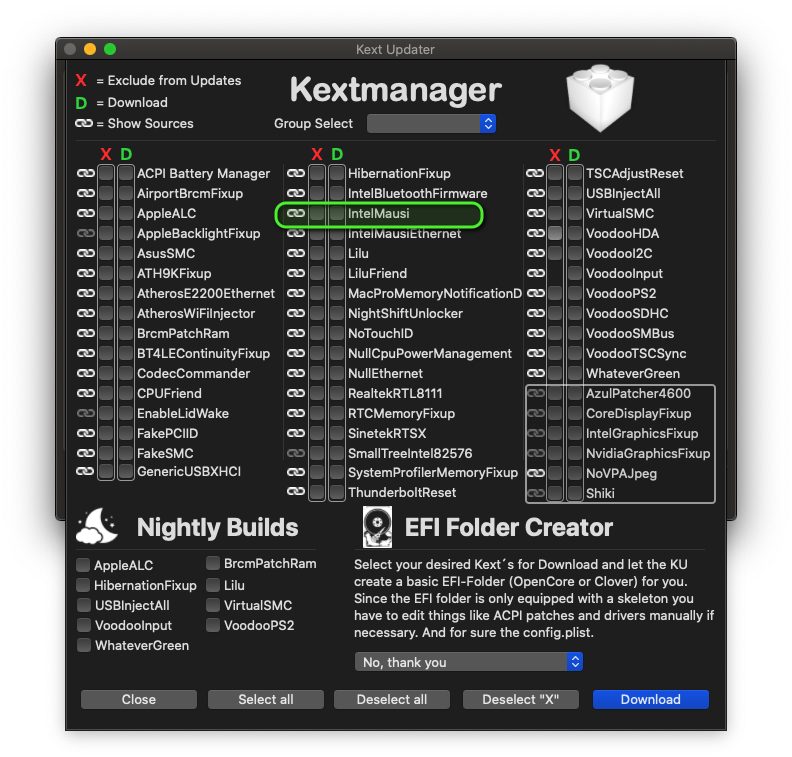
Task: Click the NullCpuPowerManagement kext name
Action: 430,354
